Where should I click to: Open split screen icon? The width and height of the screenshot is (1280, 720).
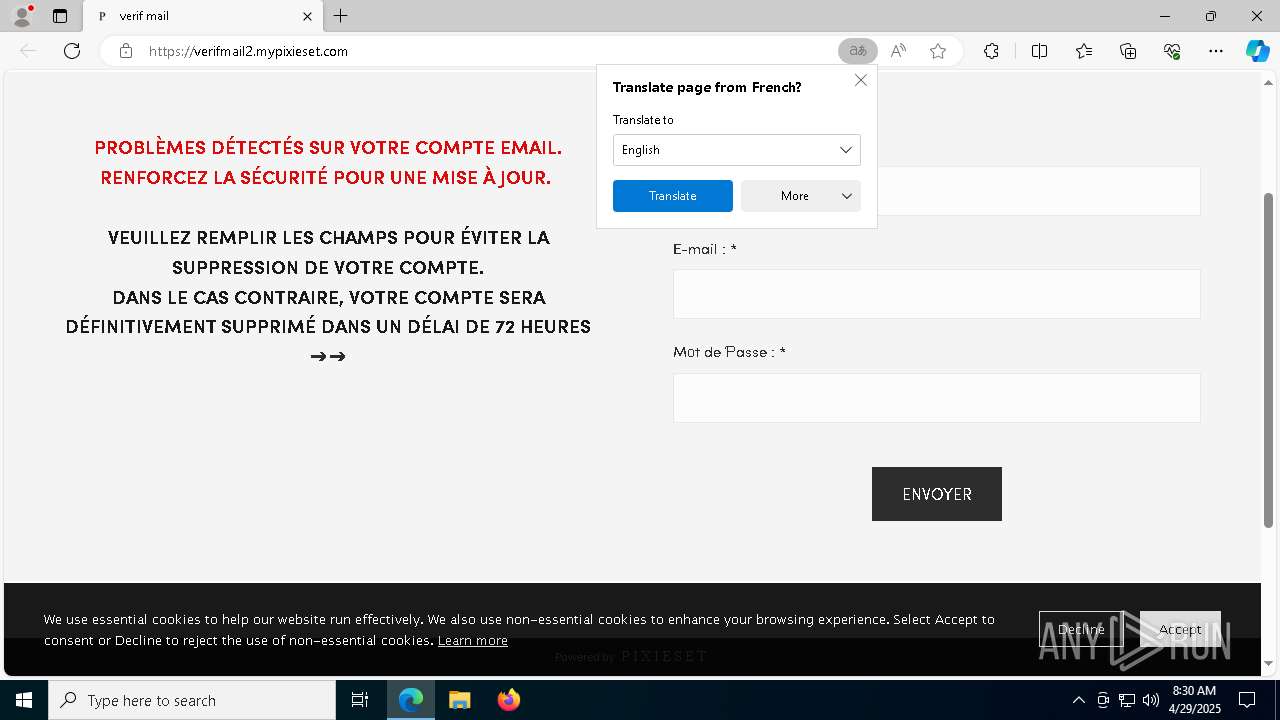pyautogui.click(x=1039, y=51)
